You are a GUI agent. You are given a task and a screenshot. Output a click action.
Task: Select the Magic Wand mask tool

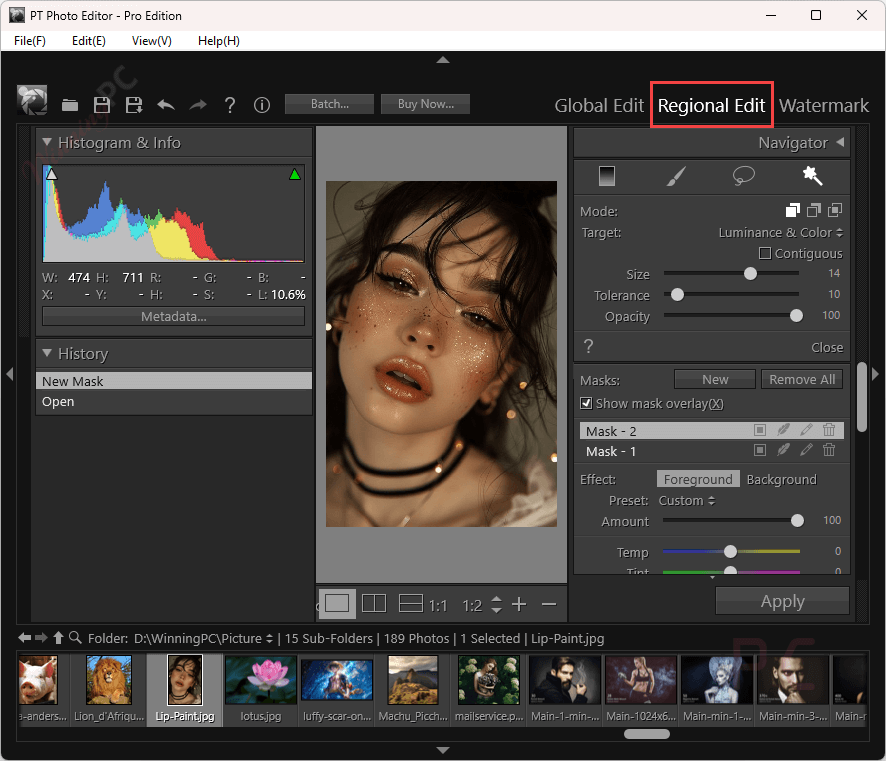pos(813,176)
